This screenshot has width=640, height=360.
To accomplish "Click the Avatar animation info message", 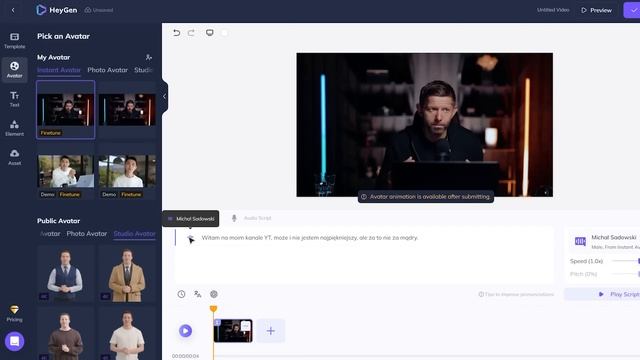I will click(x=426, y=197).
